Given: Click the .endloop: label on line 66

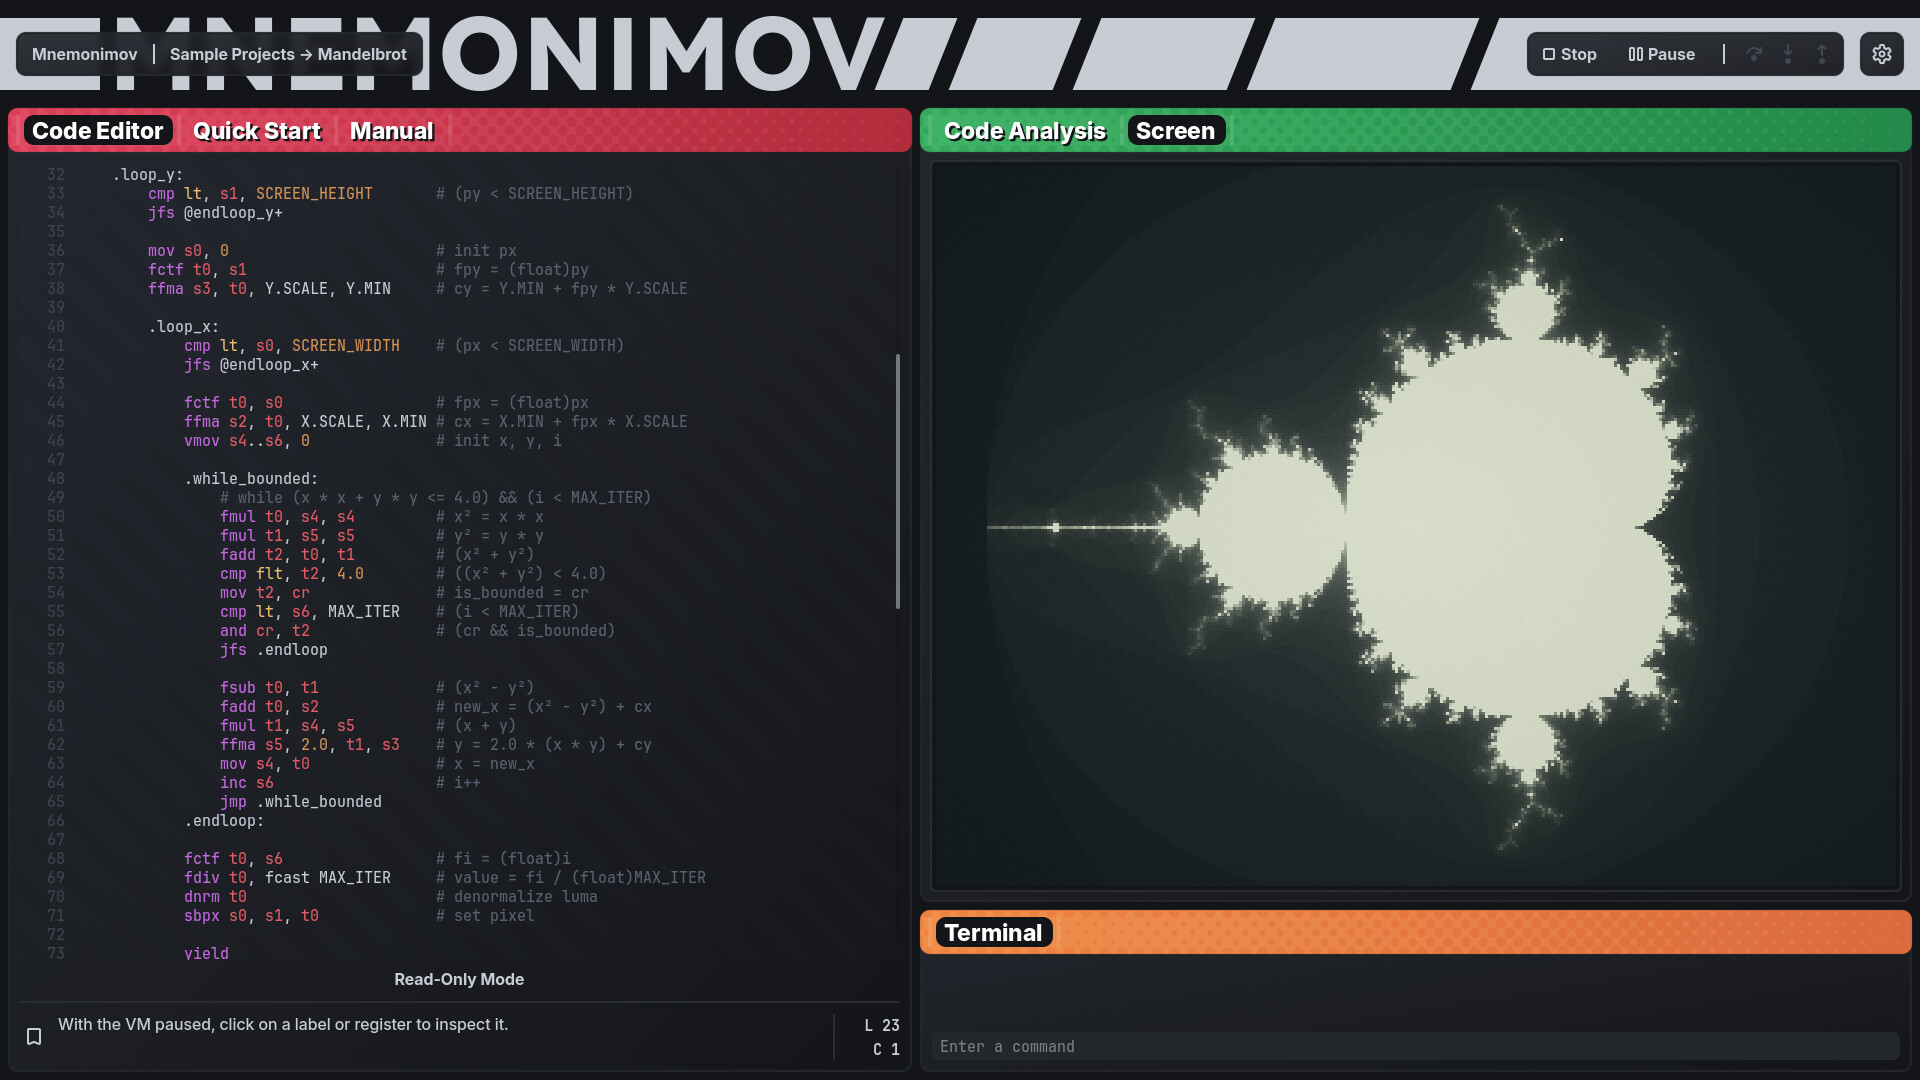Looking at the screenshot, I should pos(224,821).
